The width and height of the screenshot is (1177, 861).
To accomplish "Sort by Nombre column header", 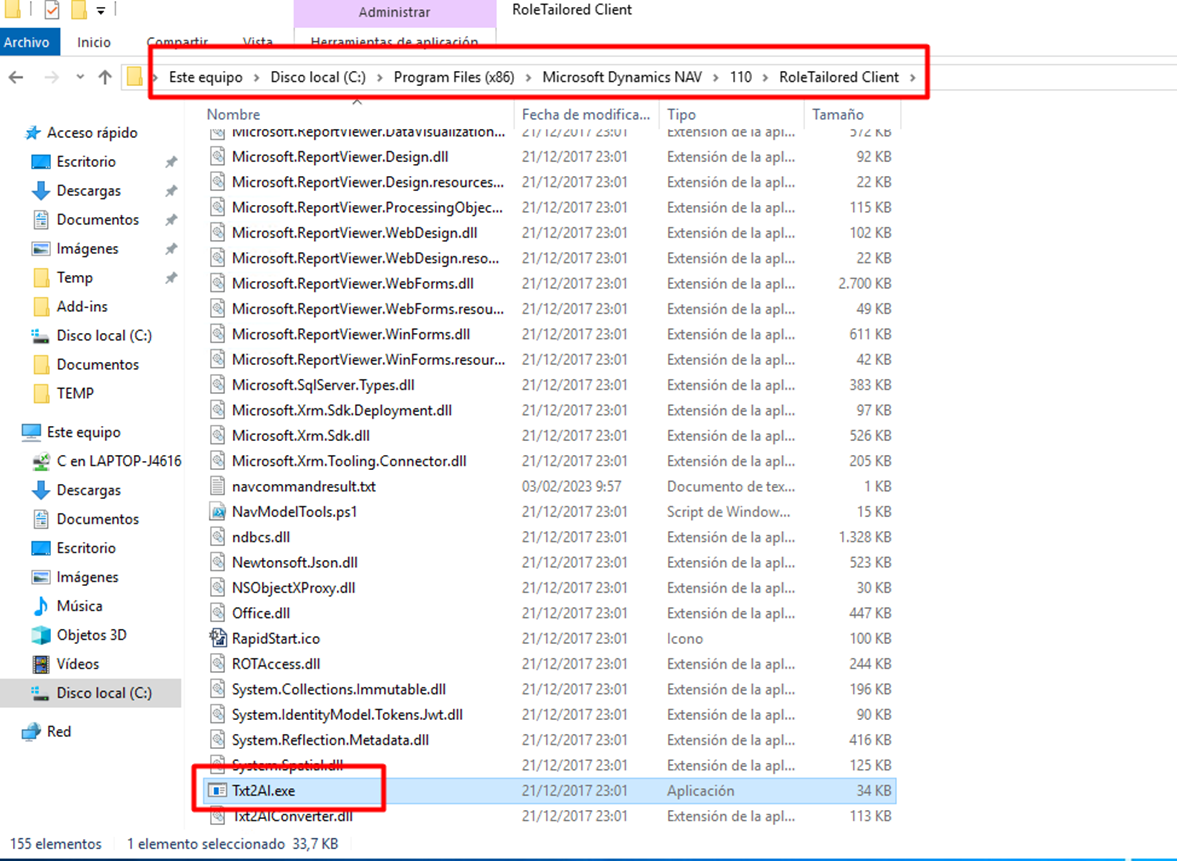I will 233,114.
